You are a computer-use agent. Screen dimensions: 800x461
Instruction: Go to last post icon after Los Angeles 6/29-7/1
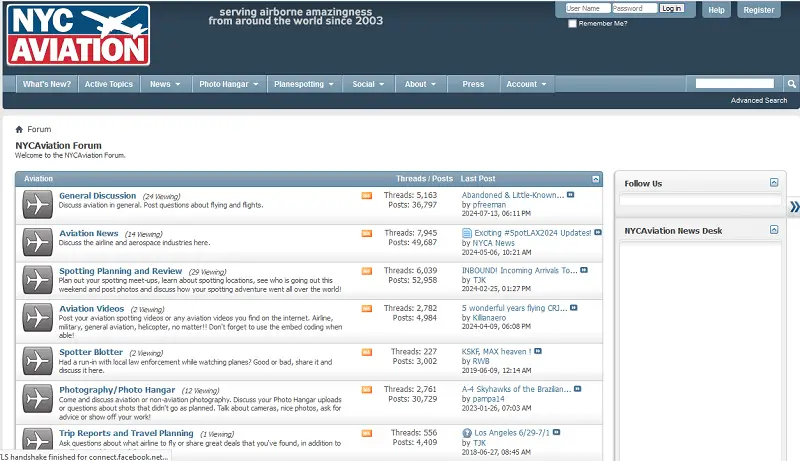556,432
